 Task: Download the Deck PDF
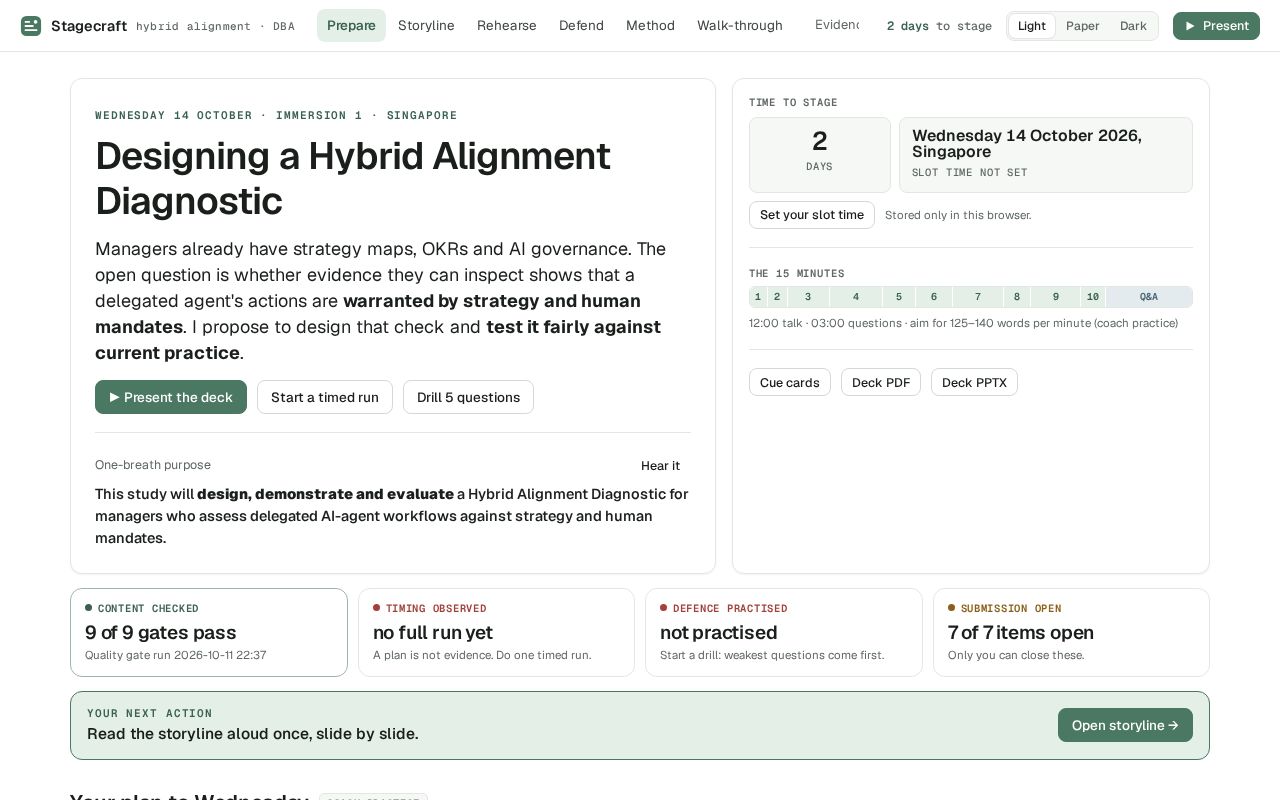point(881,382)
